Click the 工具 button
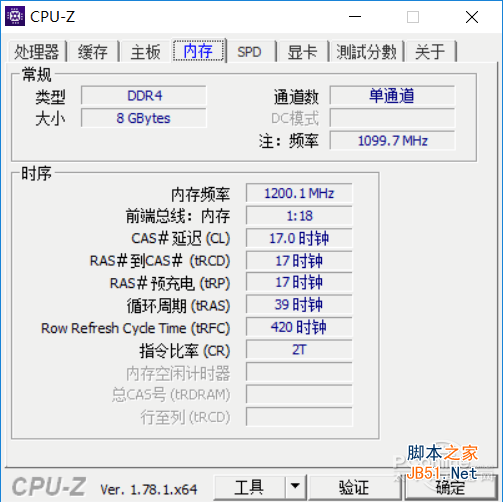 click(x=249, y=488)
